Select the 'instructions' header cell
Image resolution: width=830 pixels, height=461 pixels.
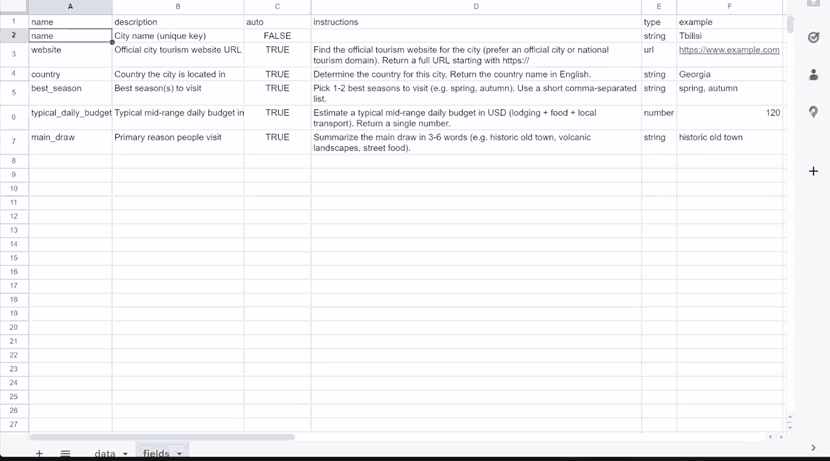pyautogui.click(x=476, y=22)
